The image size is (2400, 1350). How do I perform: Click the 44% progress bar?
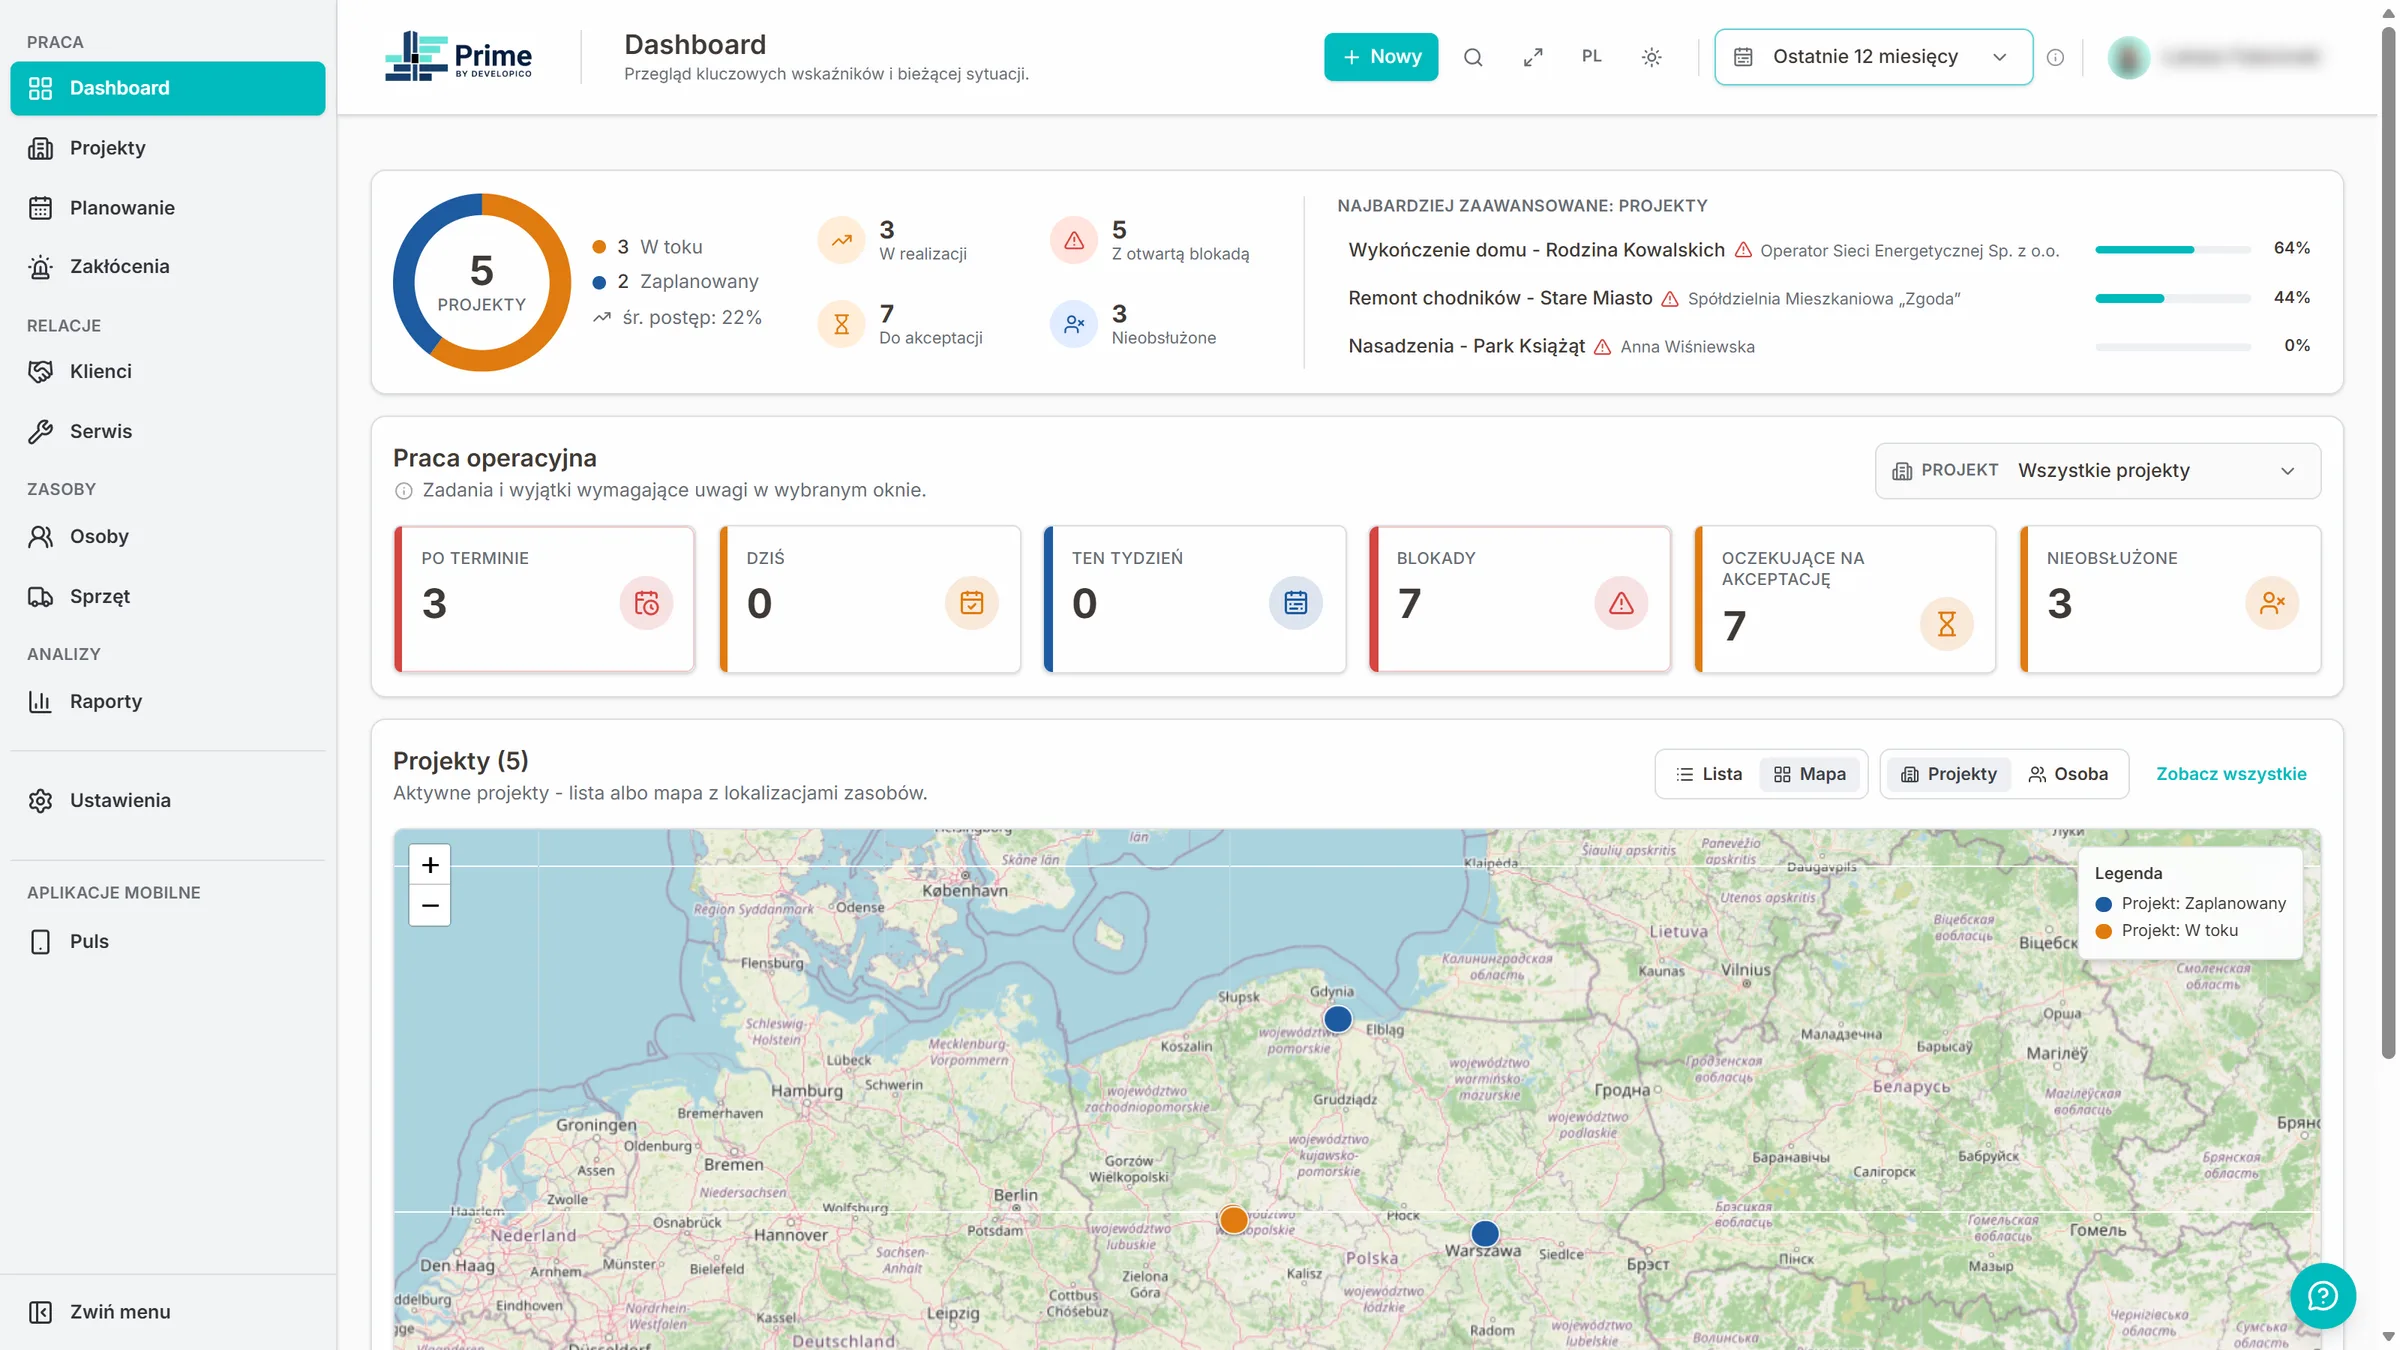[2173, 298]
